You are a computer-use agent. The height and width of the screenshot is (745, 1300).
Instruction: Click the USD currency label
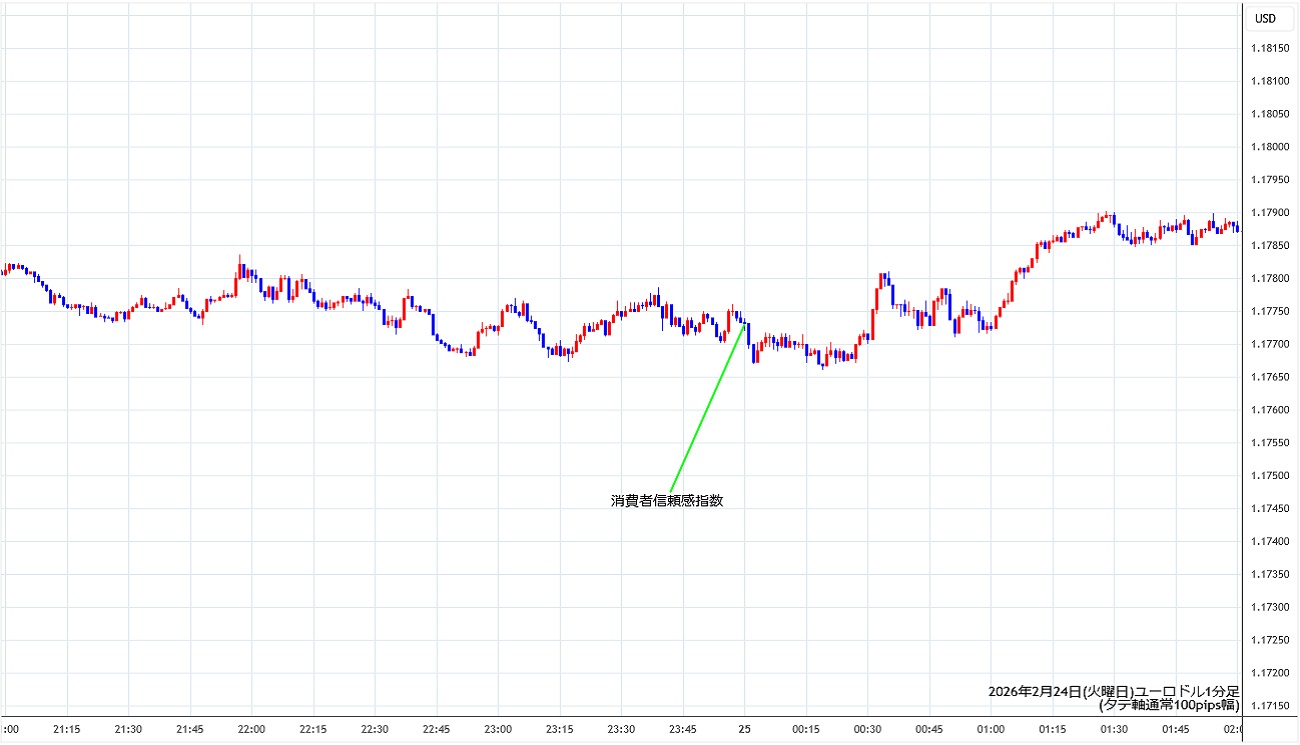(1265, 19)
